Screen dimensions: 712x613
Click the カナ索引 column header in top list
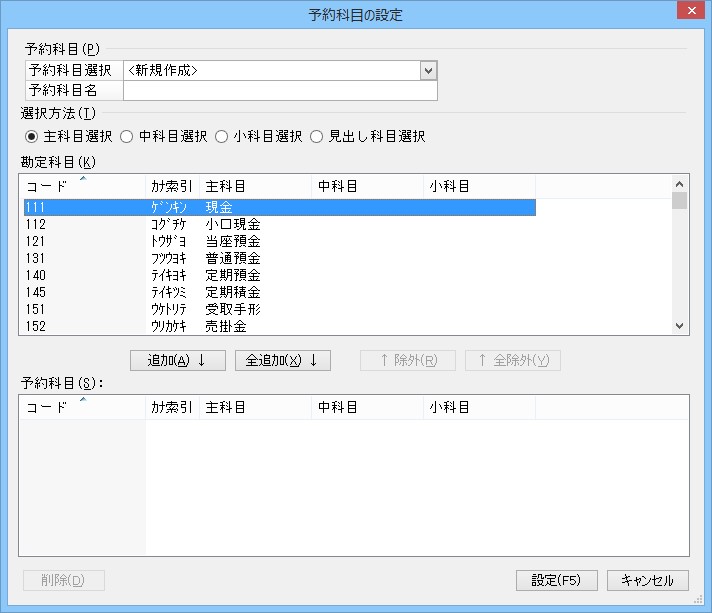(x=172, y=187)
